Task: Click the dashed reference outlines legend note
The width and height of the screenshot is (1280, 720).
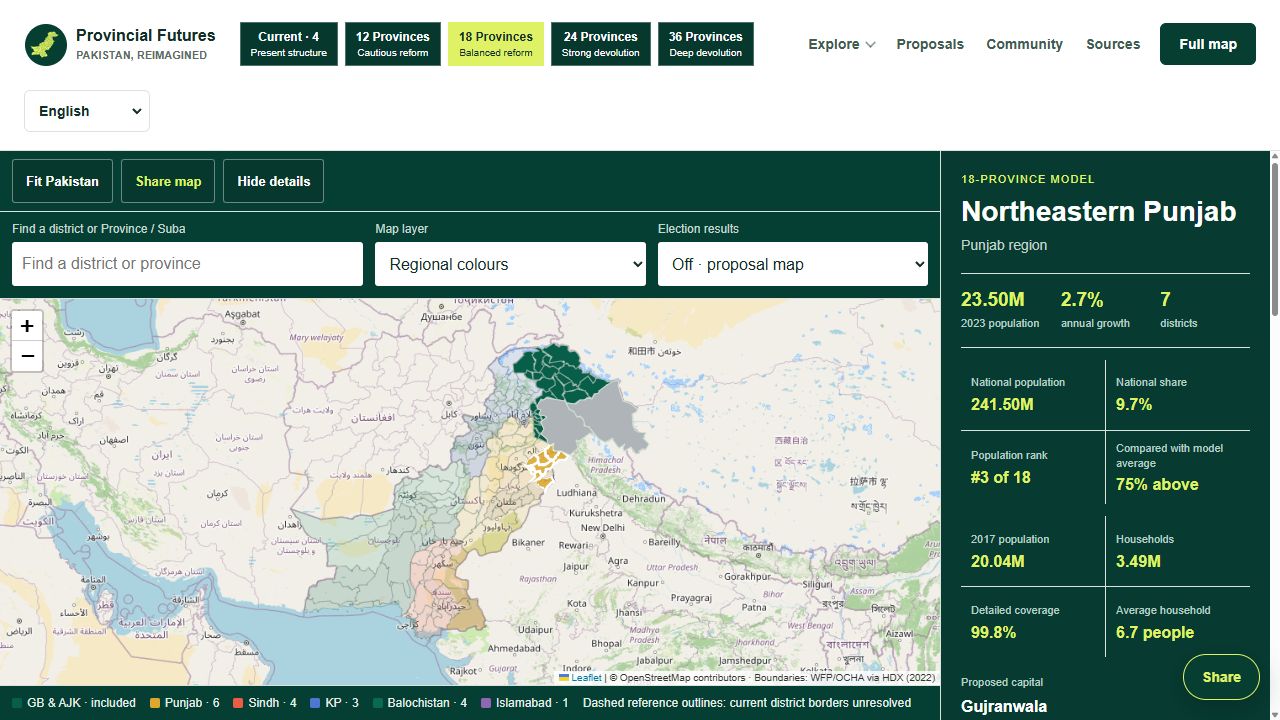Action: 747,703
